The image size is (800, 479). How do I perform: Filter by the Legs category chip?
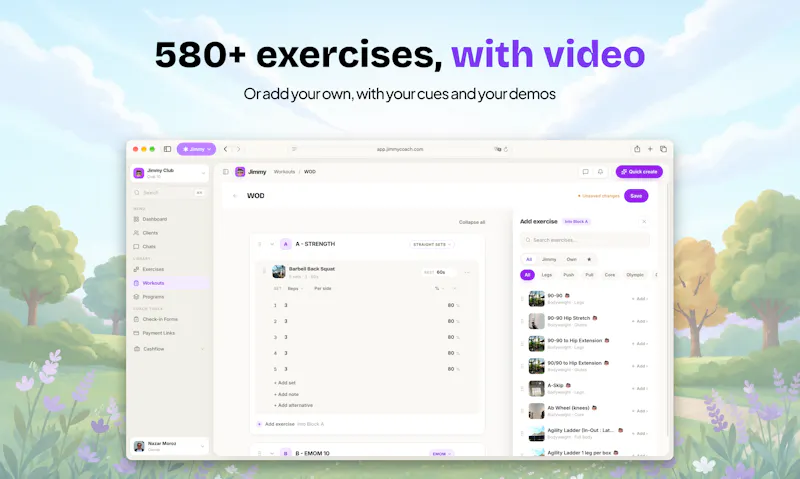pos(546,275)
